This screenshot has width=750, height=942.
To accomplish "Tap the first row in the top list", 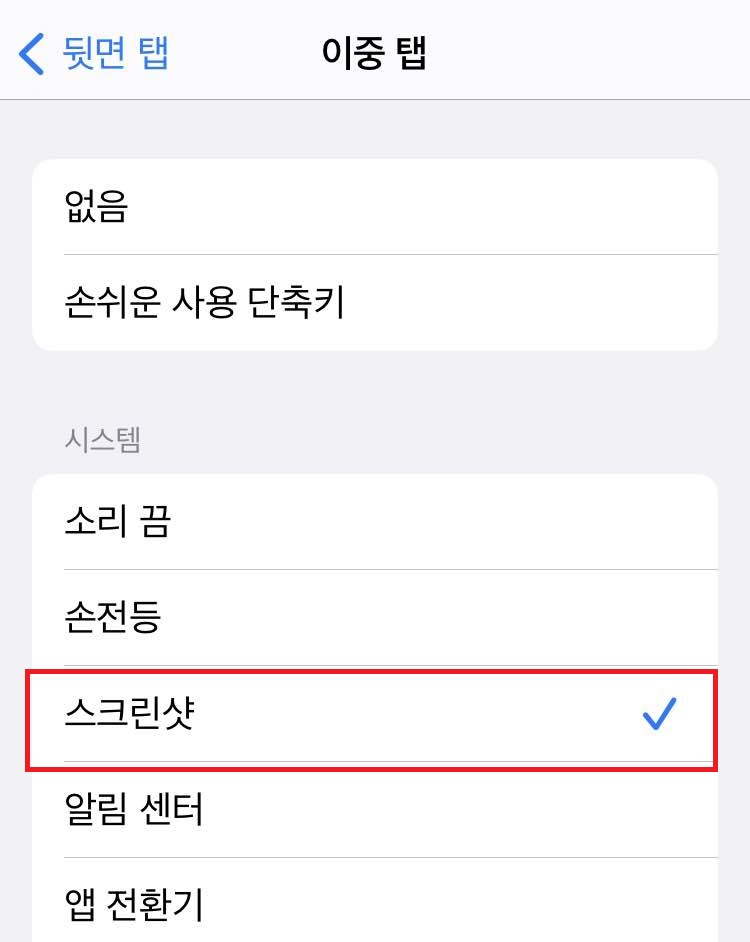I will (x=375, y=205).
